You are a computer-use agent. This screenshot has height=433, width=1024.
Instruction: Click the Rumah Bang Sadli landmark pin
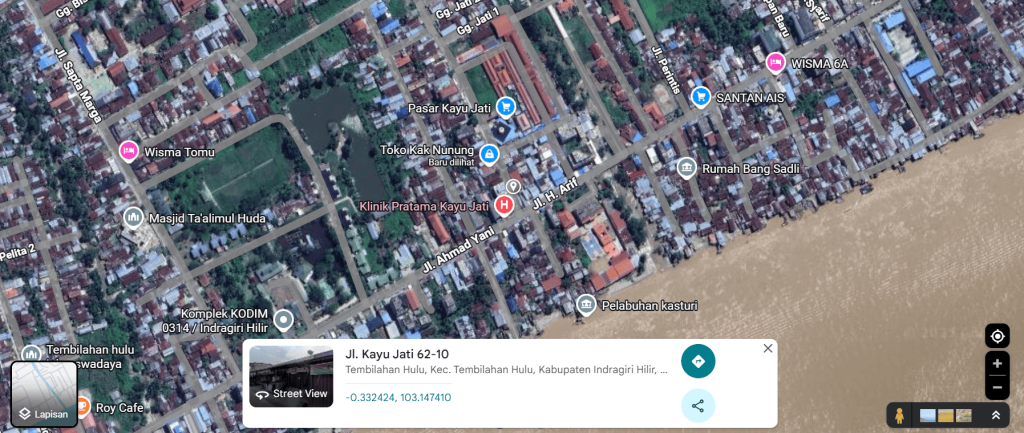pyautogui.click(x=686, y=168)
